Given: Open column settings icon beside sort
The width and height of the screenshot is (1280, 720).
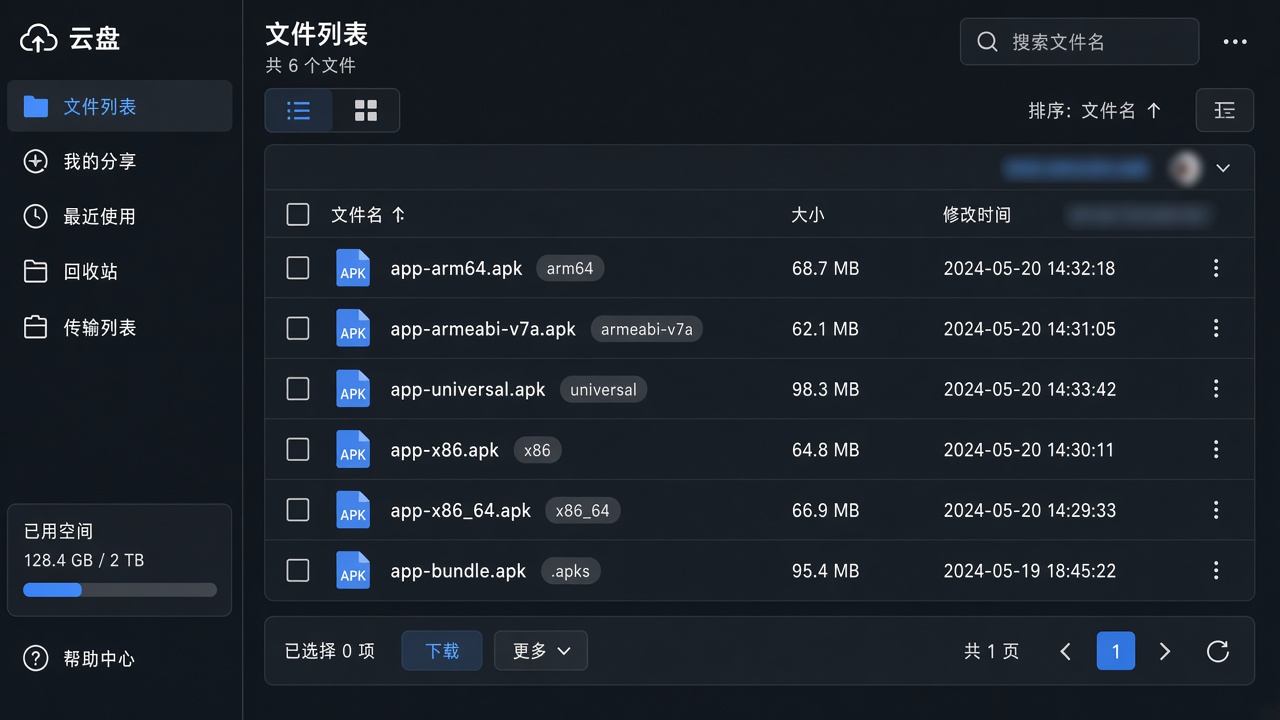Looking at the screenshot, I should pyautogui.click(x=1225, y=110).
